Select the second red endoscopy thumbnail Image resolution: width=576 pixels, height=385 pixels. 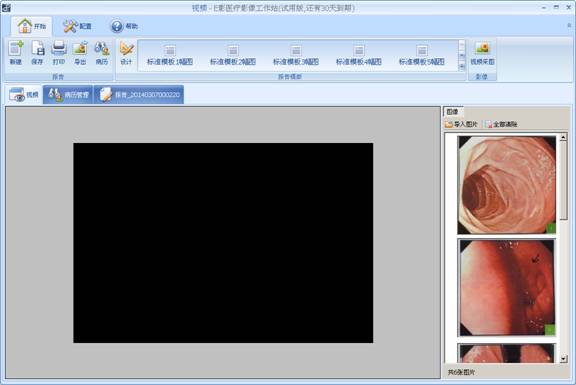[x=507, y=288]
